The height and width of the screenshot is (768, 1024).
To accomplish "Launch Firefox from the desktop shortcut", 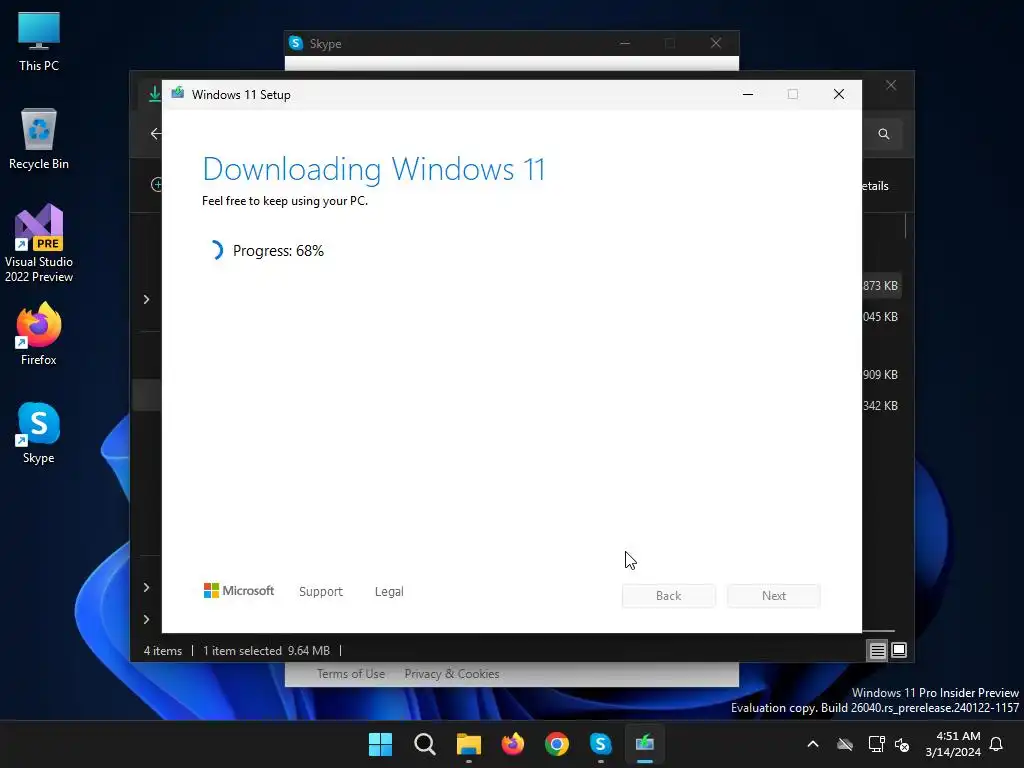I will point(39,334).
